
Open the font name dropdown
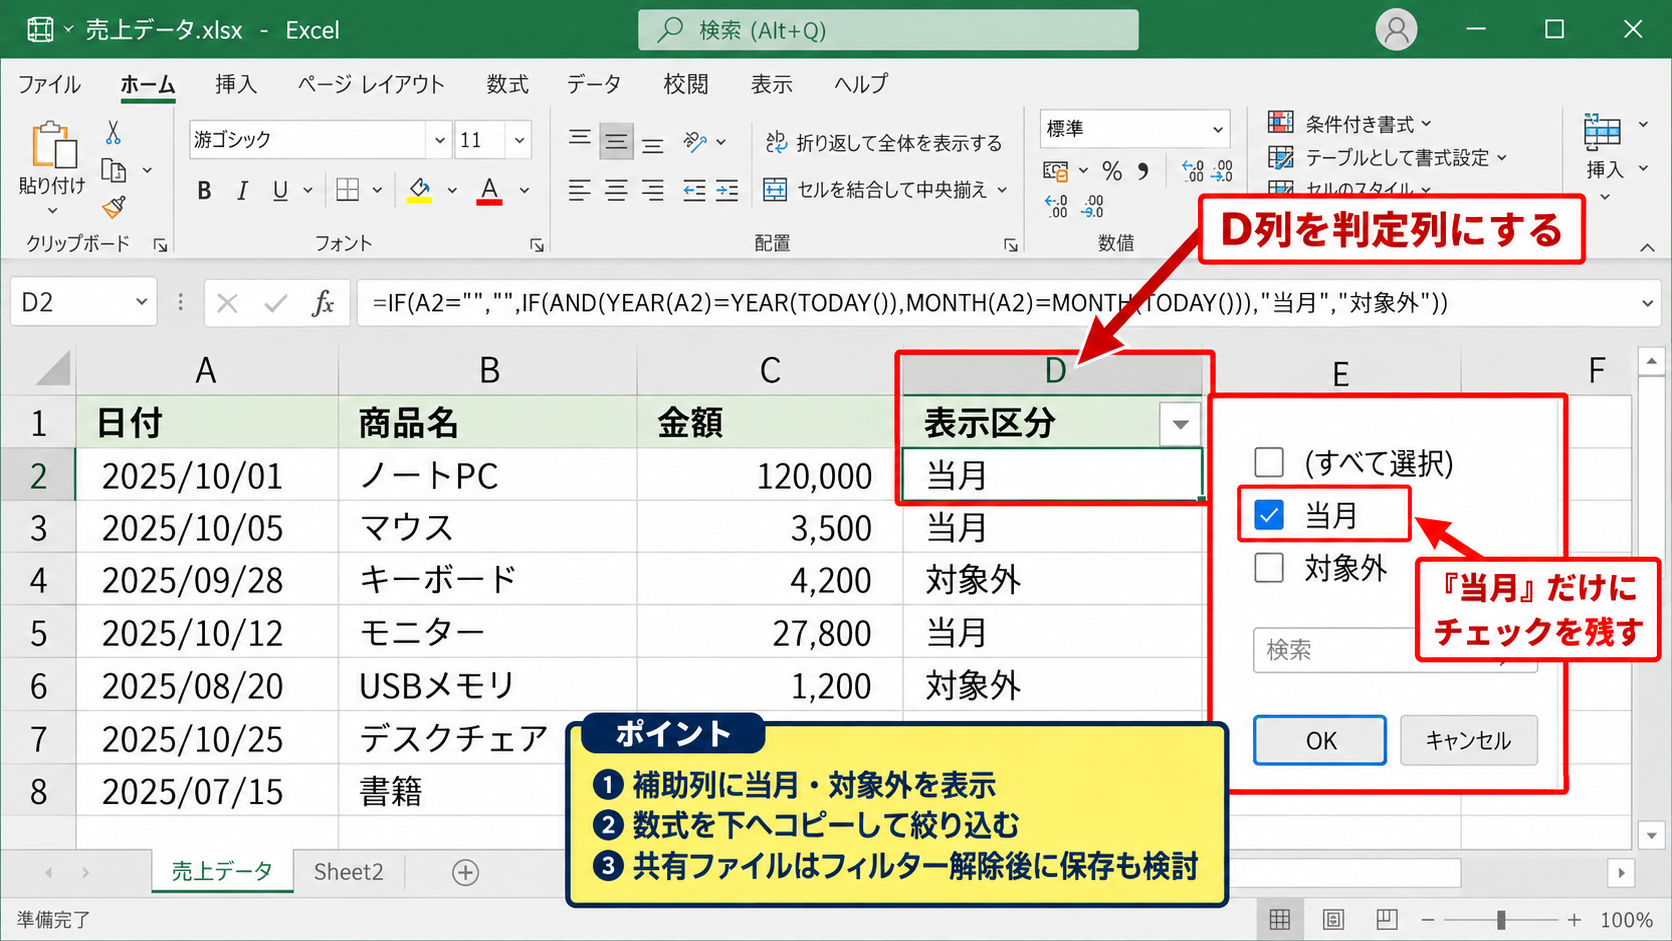(439, 140)
